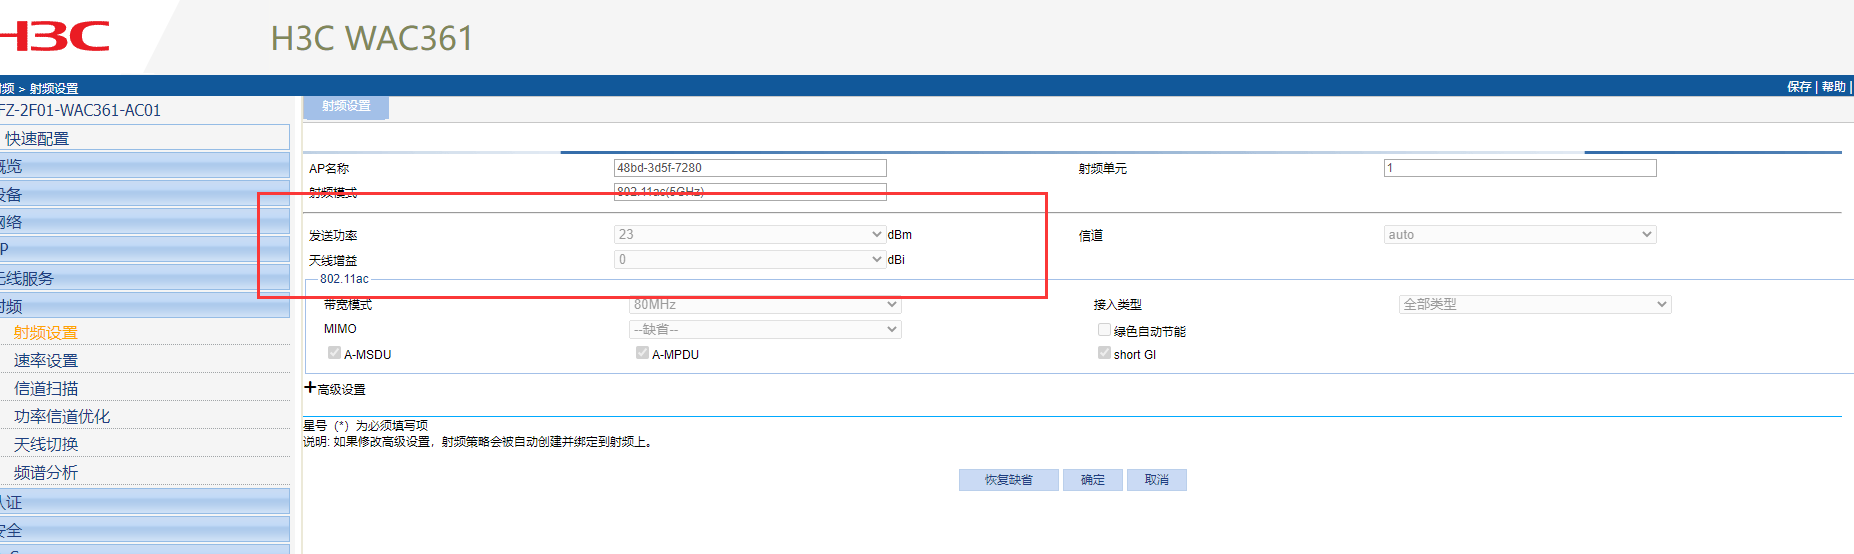Open the 天线增益 dBi dropdown
Image resolution: width=1854 pixels, height=554 pixels.
(x=749, y=259)
